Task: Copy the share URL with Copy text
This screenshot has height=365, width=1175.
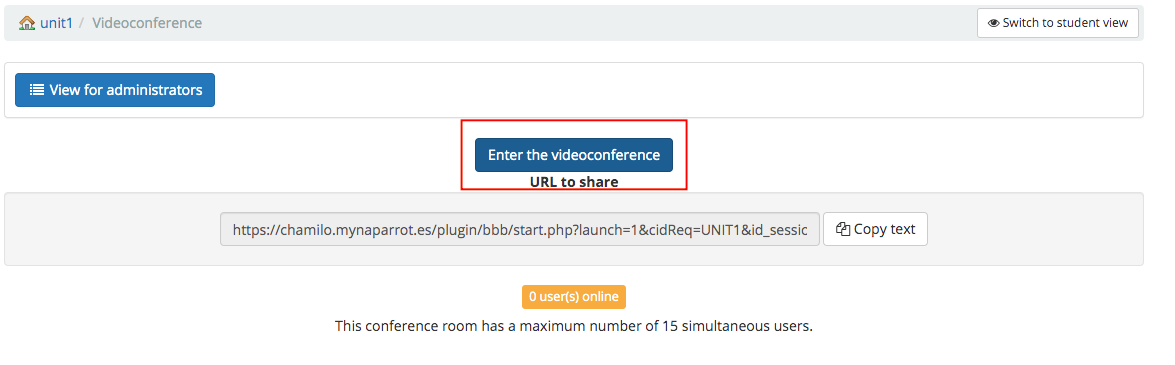Action: point(875,229)
